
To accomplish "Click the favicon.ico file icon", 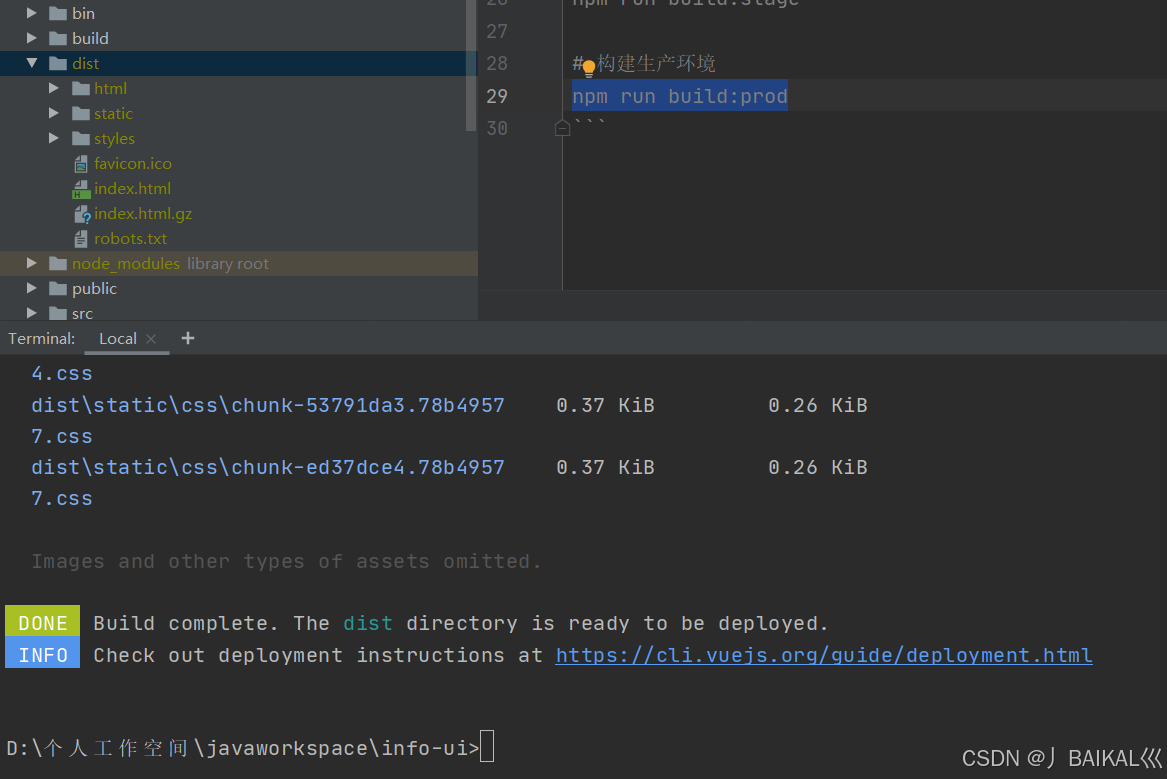I will (81, 164).
